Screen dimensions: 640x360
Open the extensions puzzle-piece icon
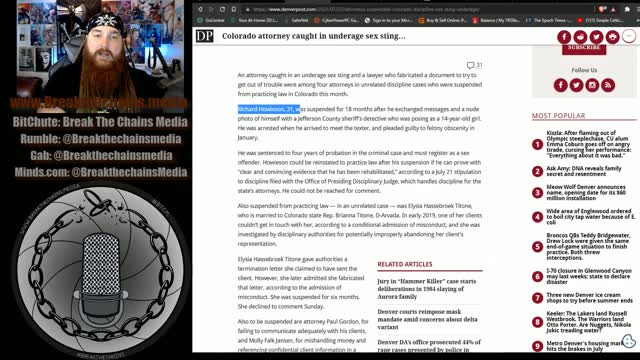tap(627, 9)
